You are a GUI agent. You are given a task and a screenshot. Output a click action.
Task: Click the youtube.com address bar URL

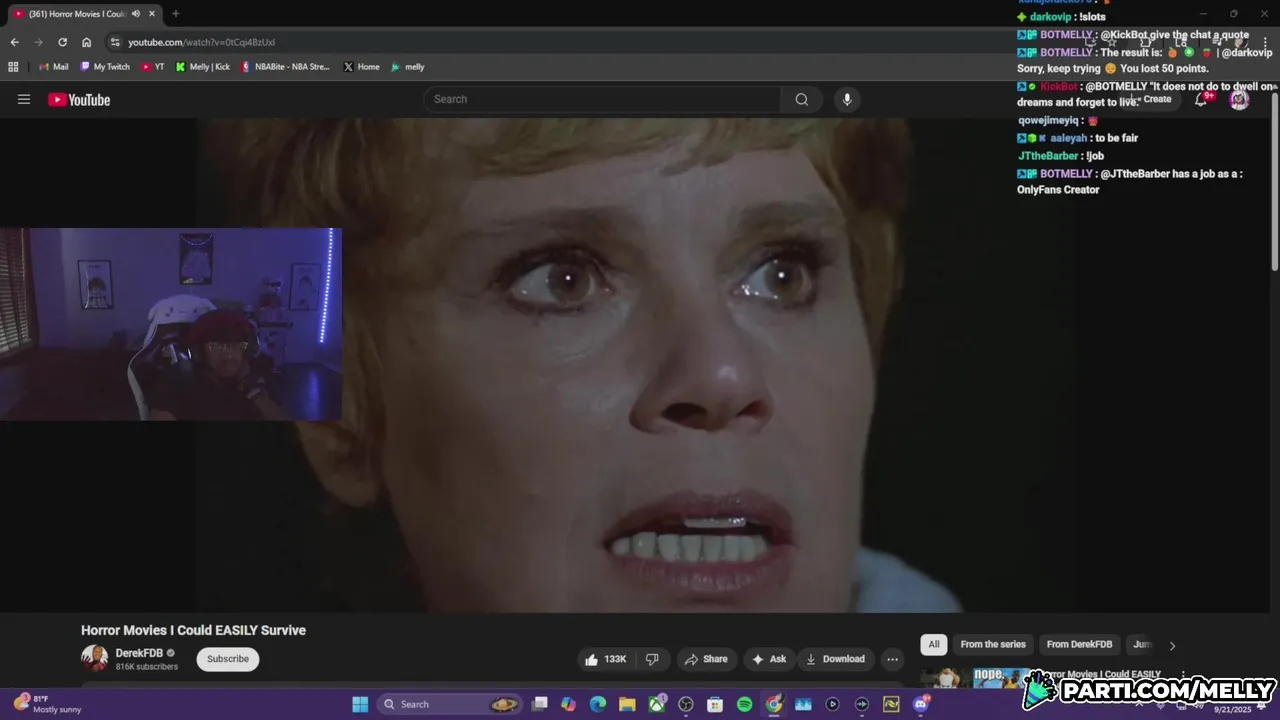(201, 42)
